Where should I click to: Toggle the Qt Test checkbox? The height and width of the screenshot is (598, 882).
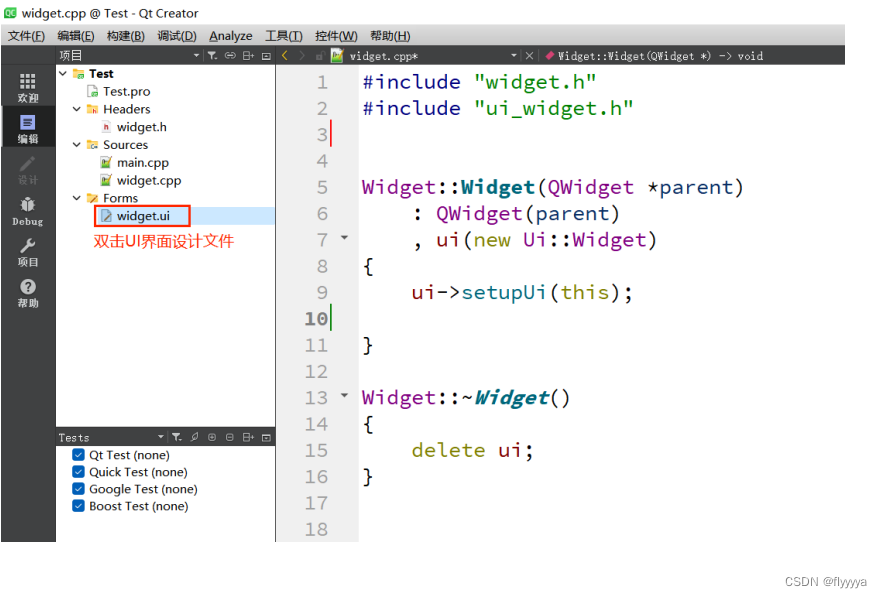78,455
